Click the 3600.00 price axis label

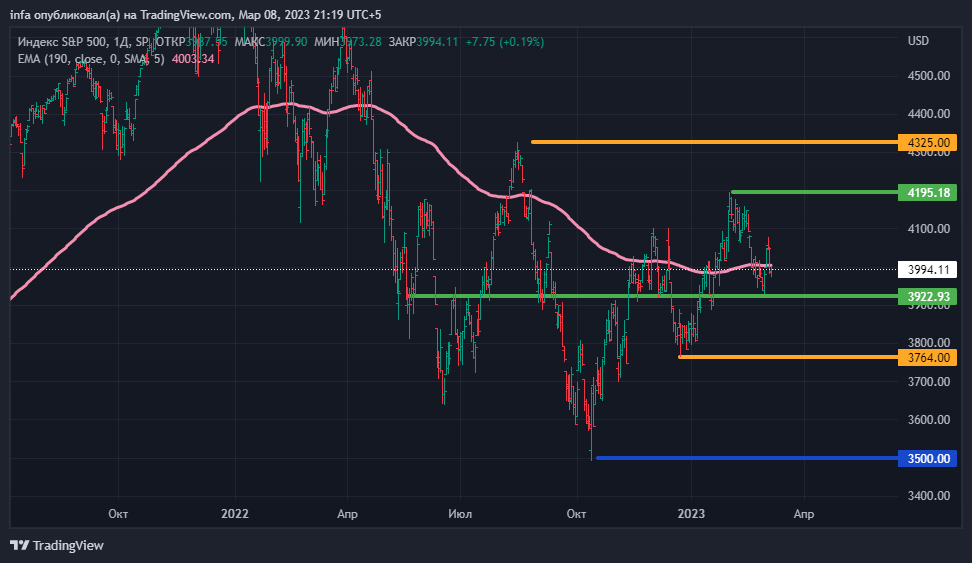click(929, 419)
